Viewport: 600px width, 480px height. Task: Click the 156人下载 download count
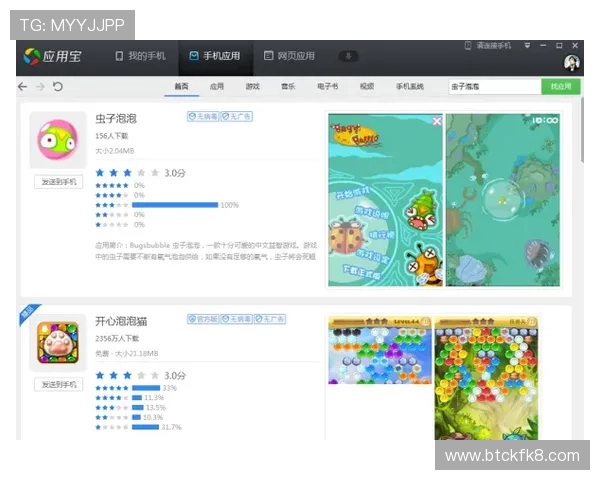(111, 136)
